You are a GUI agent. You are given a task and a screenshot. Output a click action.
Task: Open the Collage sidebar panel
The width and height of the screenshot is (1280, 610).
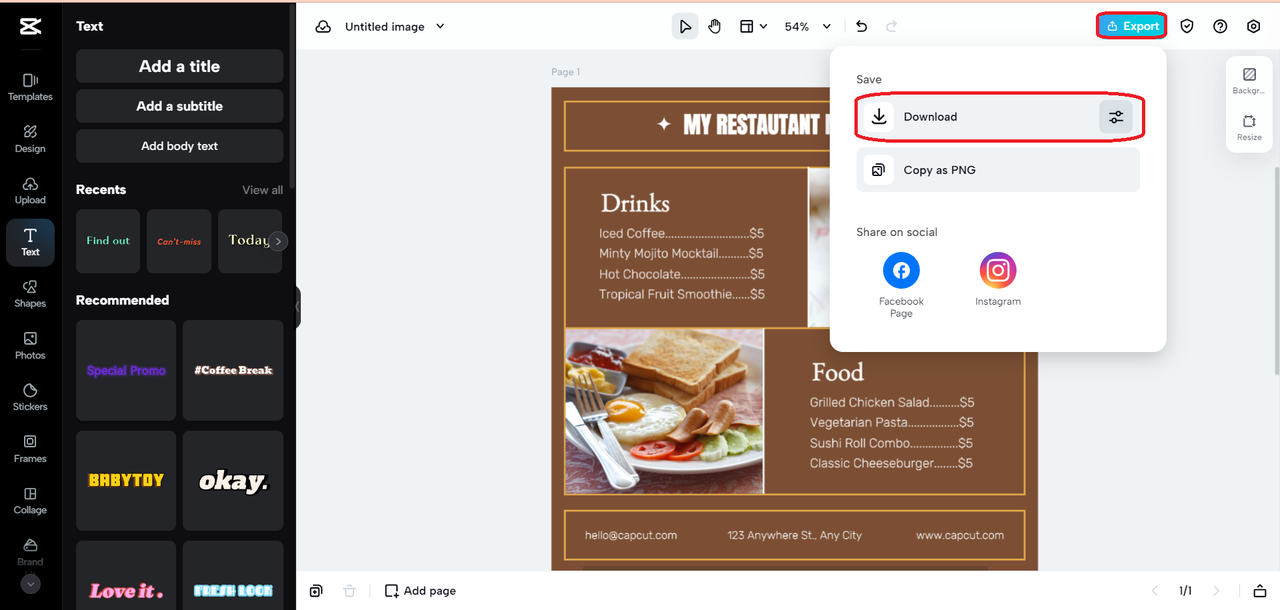[30, 501]
